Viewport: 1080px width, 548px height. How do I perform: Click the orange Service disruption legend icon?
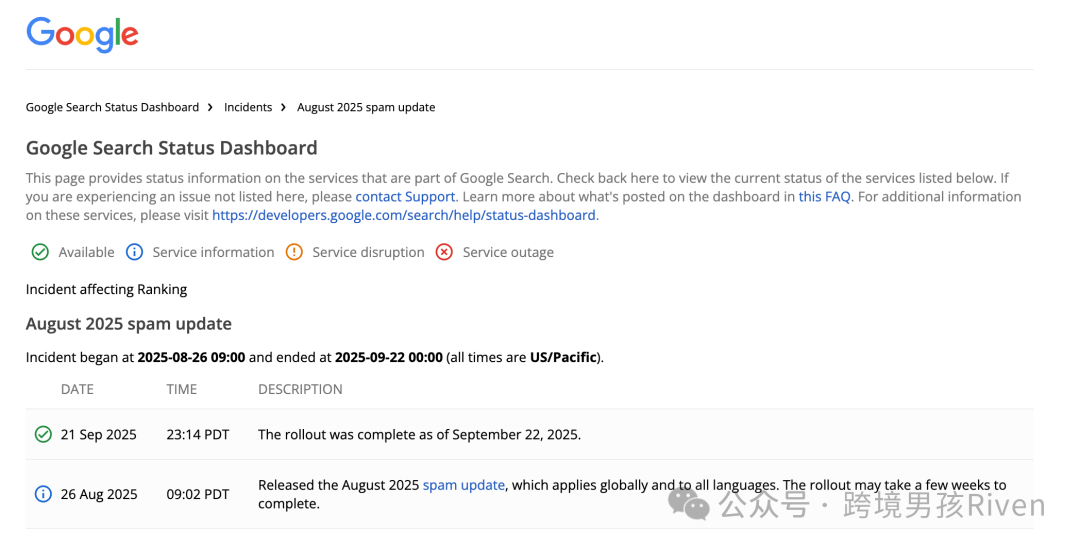(294, 253)
